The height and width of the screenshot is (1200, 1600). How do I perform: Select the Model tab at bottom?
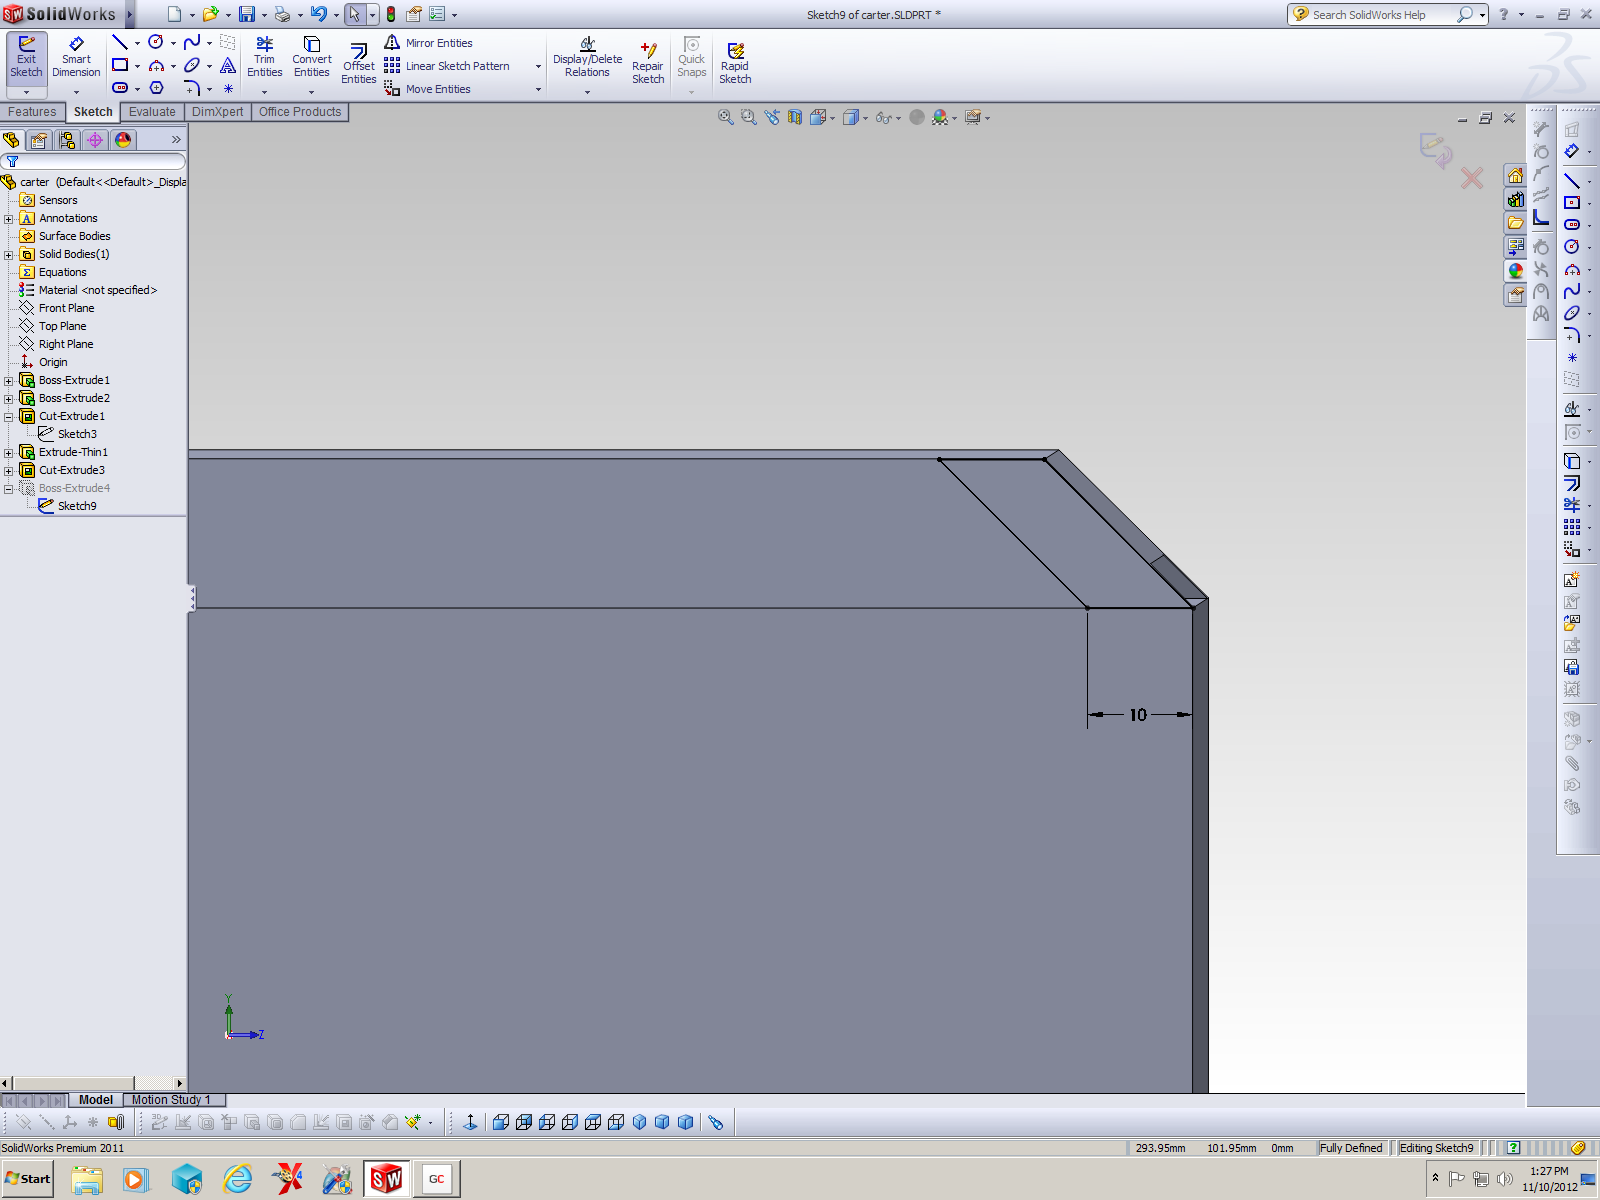(96, 1100)
